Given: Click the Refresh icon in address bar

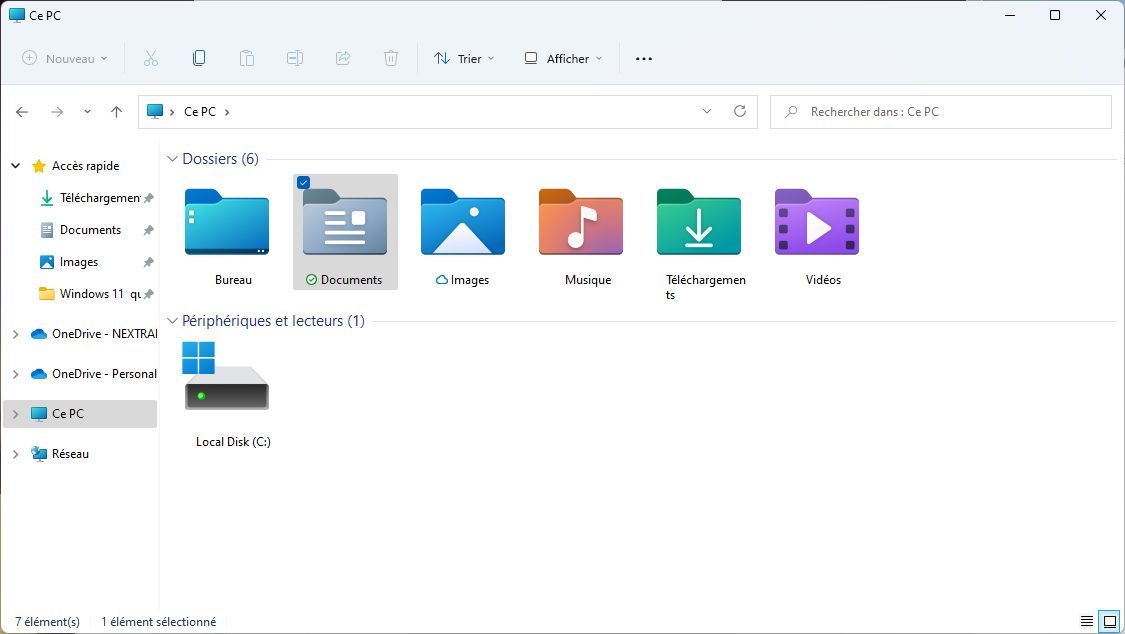Looking at the screenshot, I should (x=740, y=111).
